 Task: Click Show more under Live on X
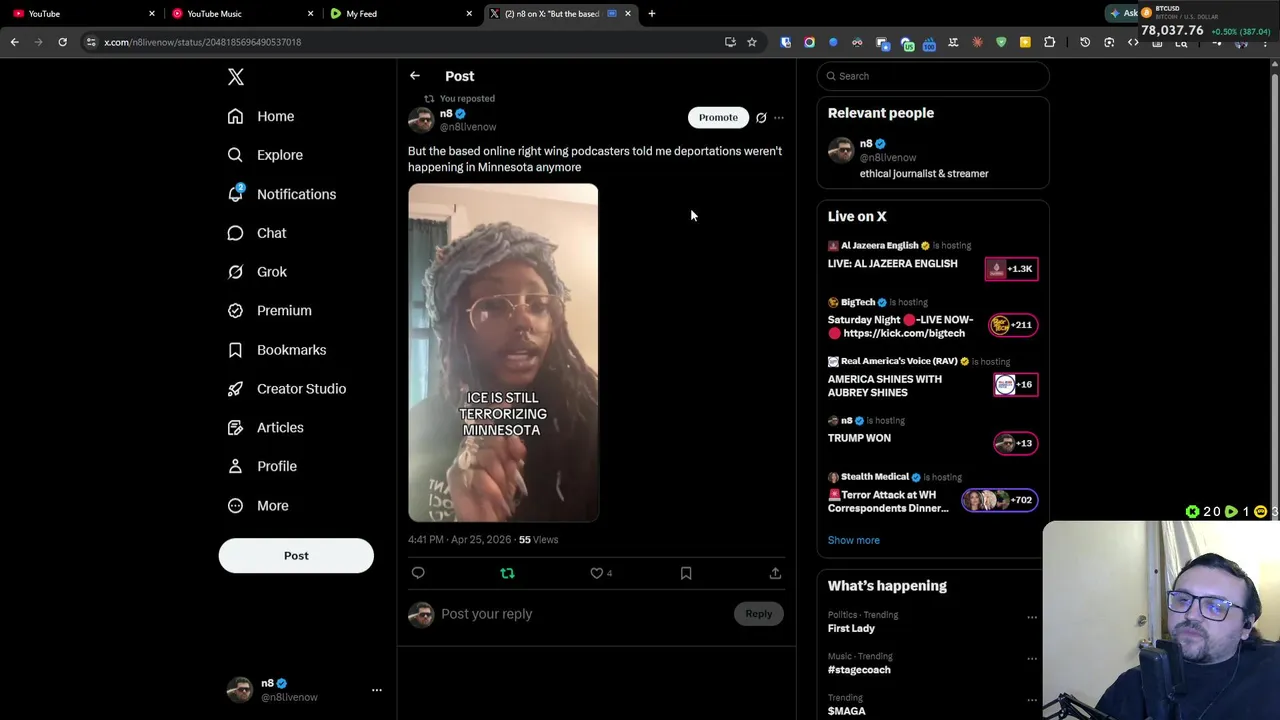[x=854, y=540]
